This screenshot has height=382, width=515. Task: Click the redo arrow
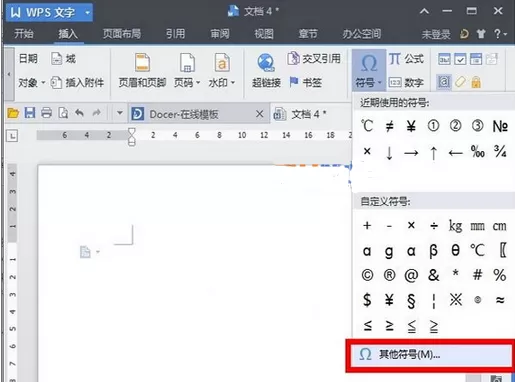[96, 113]
